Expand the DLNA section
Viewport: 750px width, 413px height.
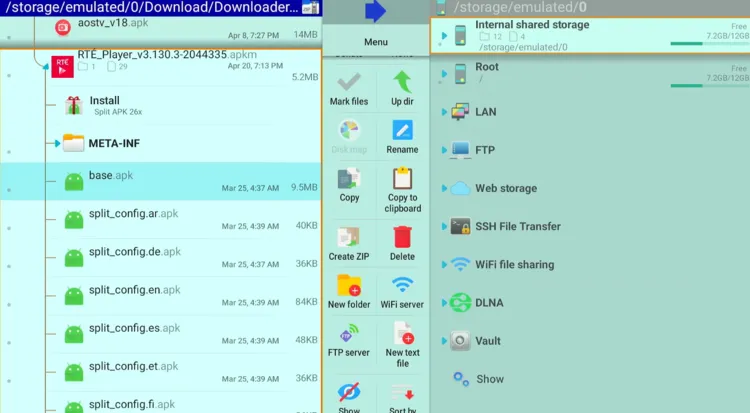[x=444, y=302]
